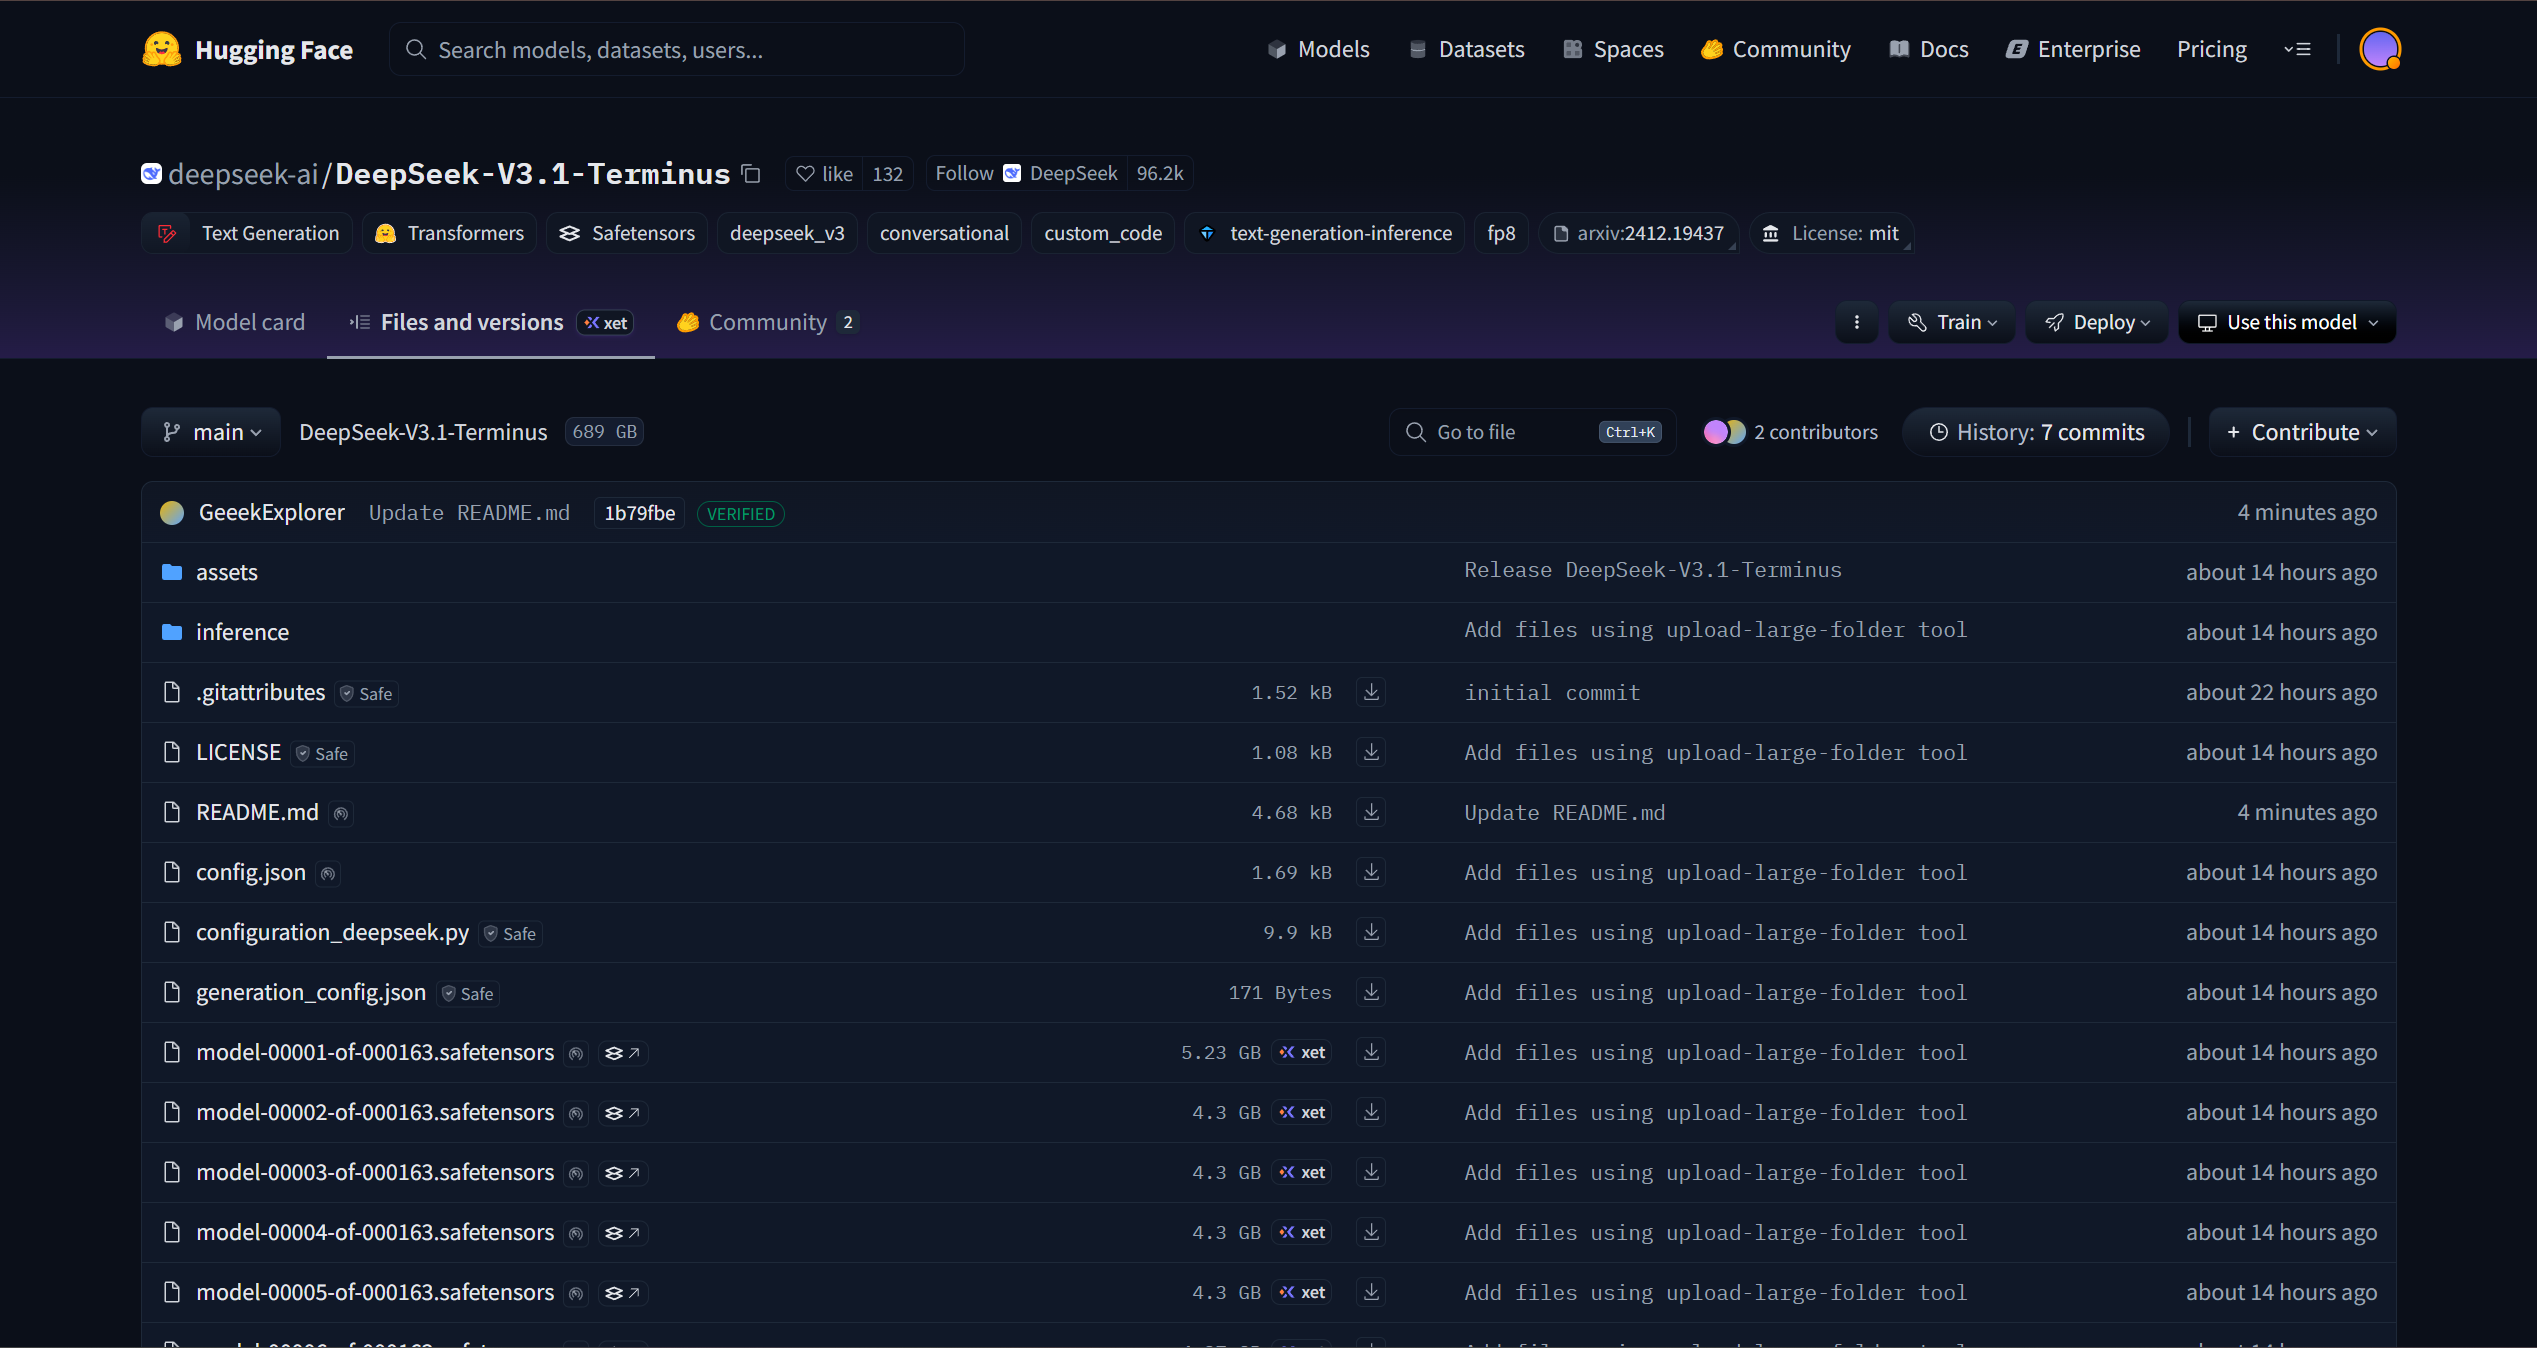Image resolution: width=2537 pixels, height=1348 pixels.
Task: Open Enterprise in top navigation
Action: click(x=2074, y=49)
